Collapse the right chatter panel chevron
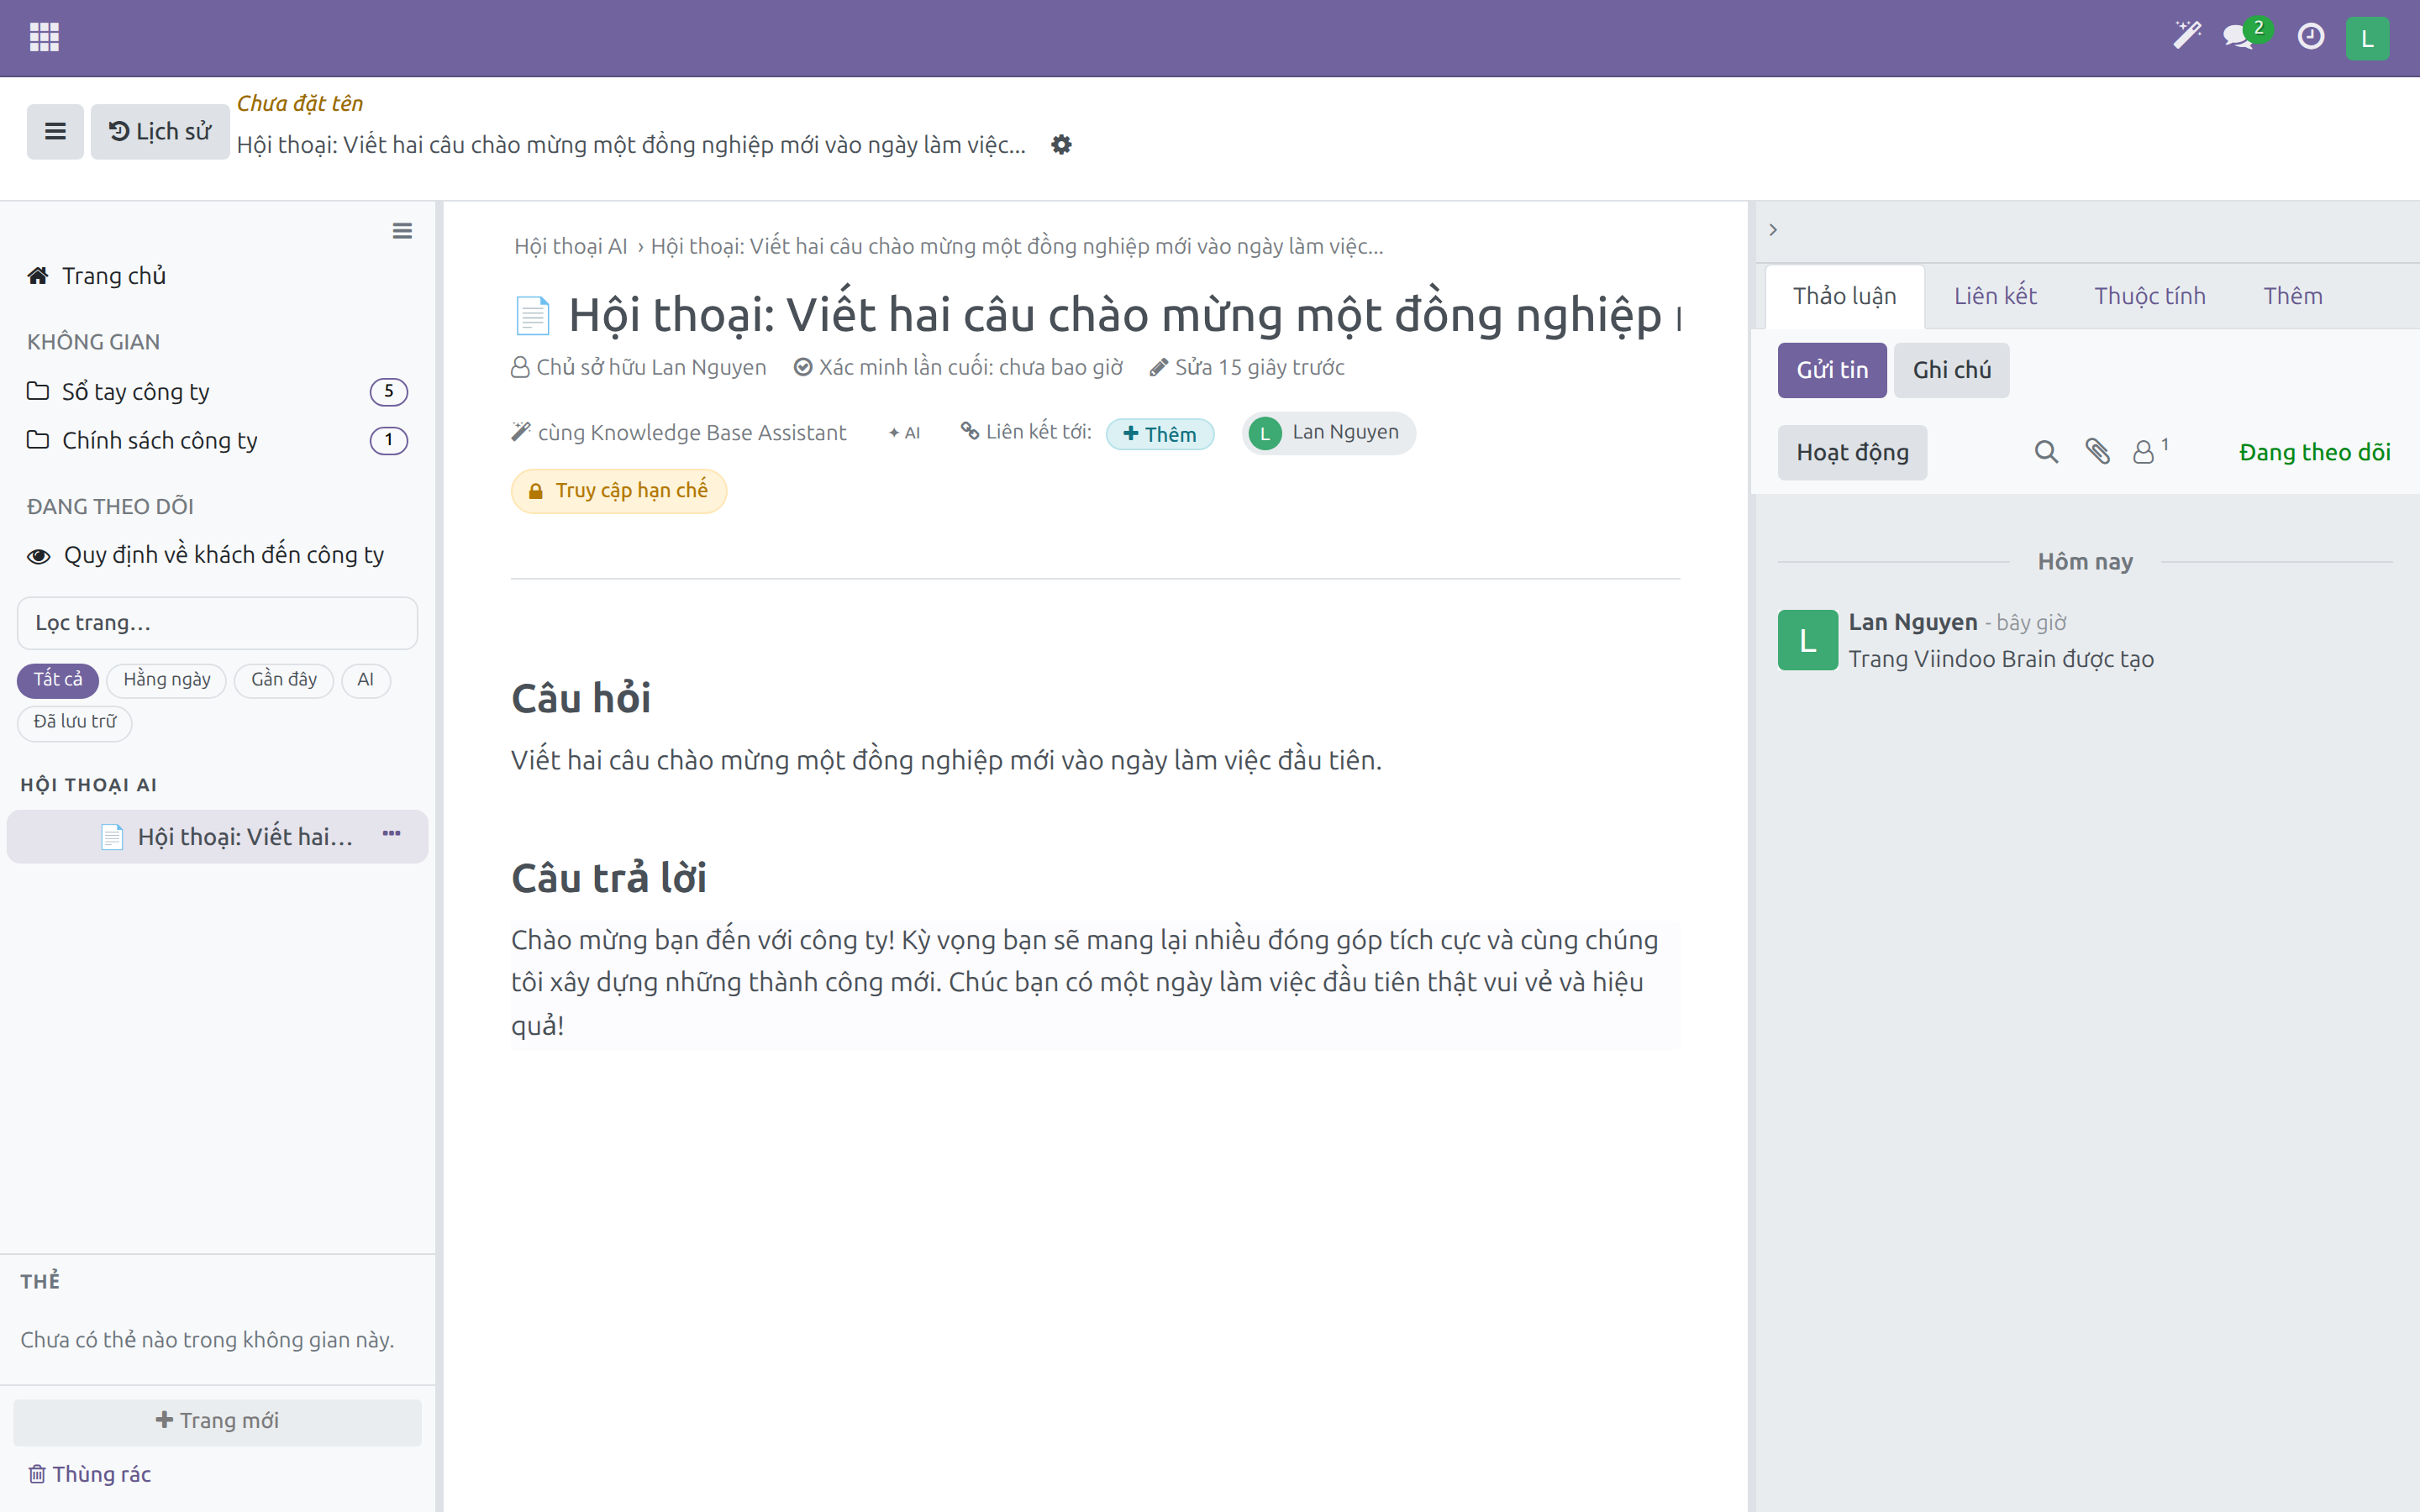Viewport: 2420px width, 1512px height. pyautogui.click(x=1773, y=230)
